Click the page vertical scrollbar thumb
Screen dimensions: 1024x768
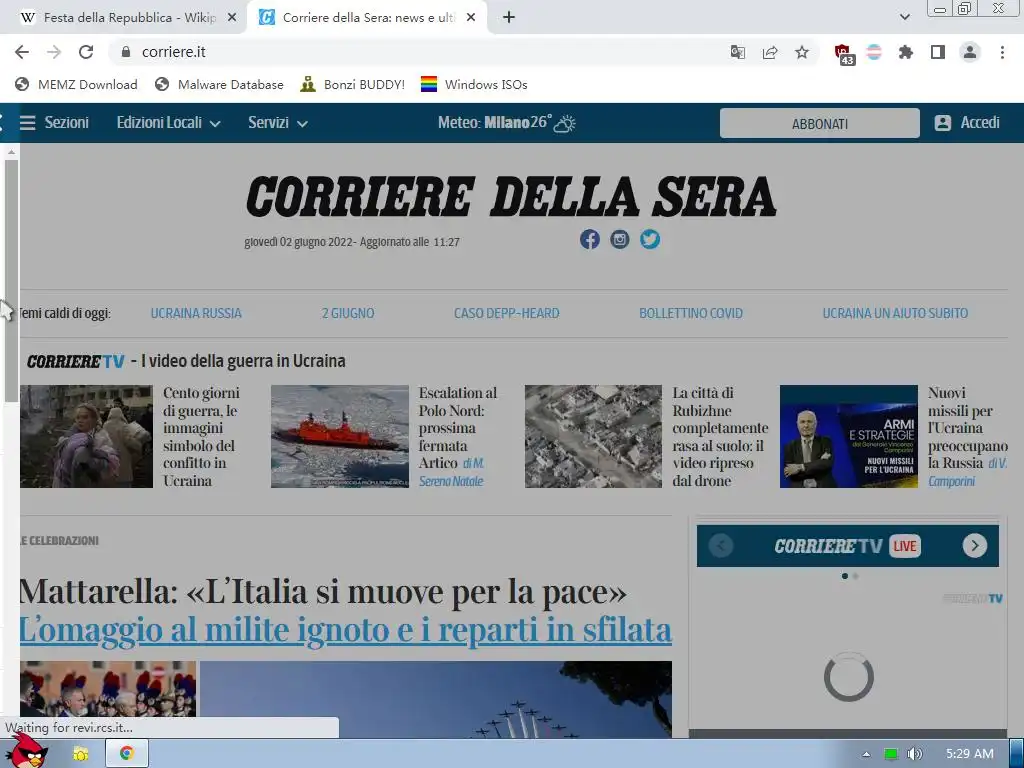click(11, 281)
